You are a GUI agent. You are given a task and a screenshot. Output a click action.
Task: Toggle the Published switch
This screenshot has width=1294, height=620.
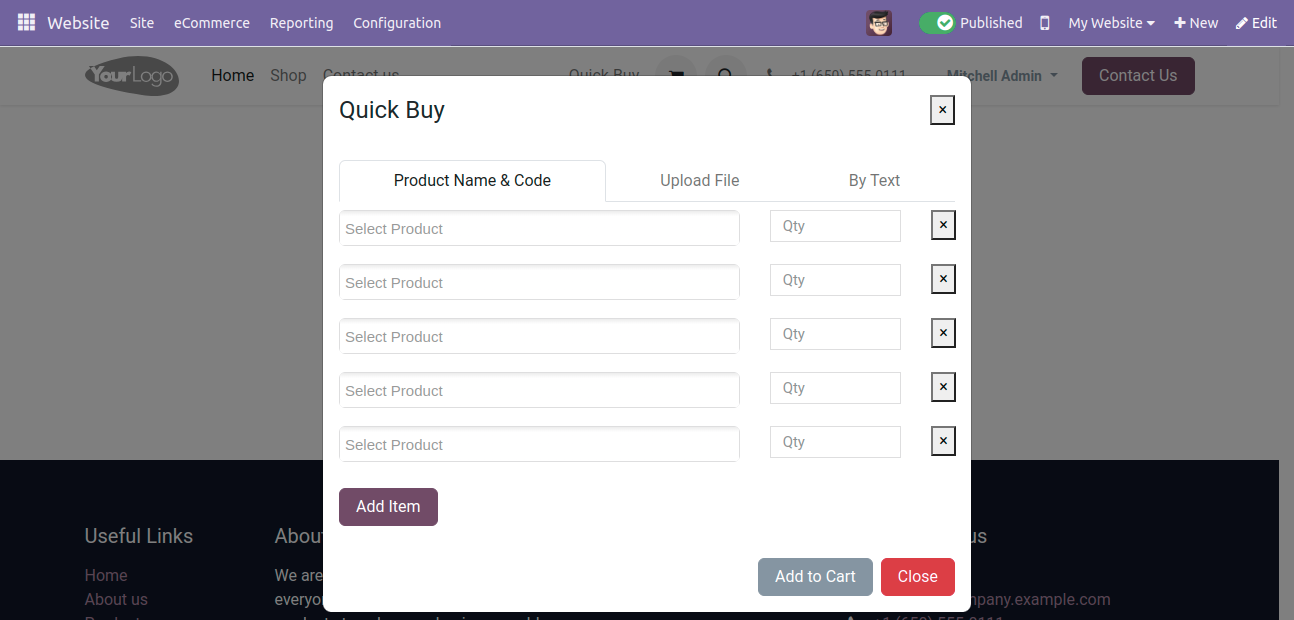pyautogui.click(x=937, y=23)
